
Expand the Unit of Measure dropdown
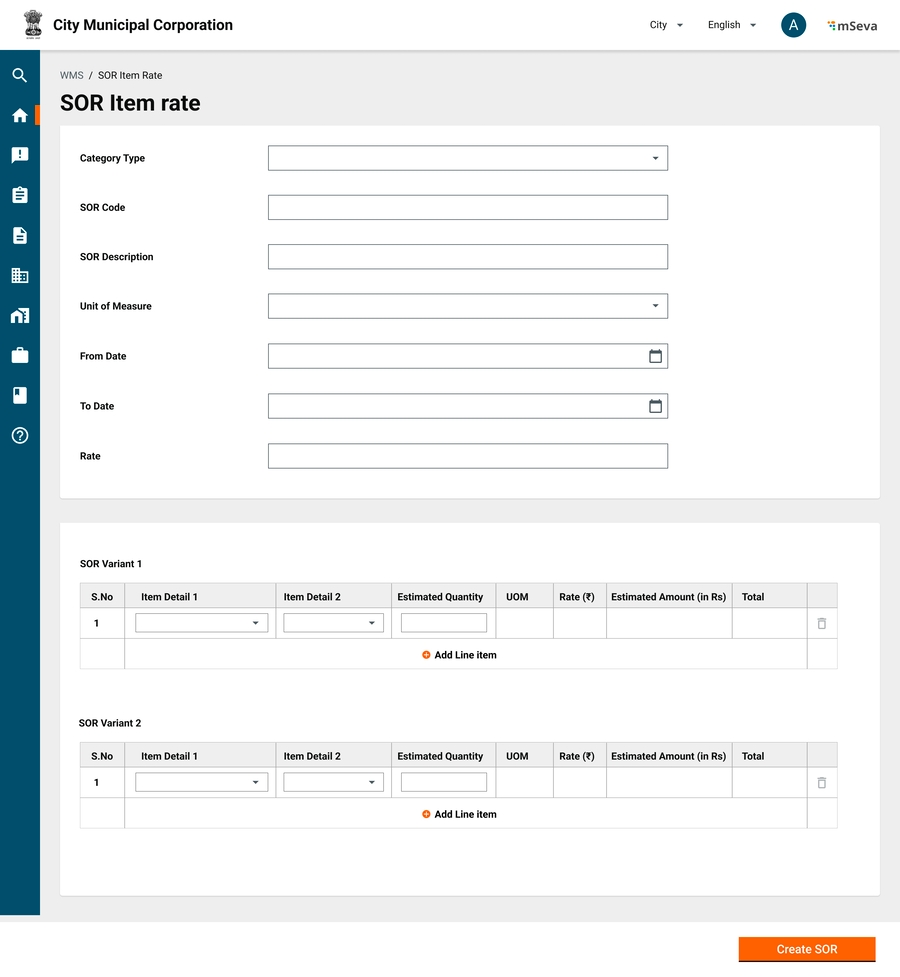point(467,306)
